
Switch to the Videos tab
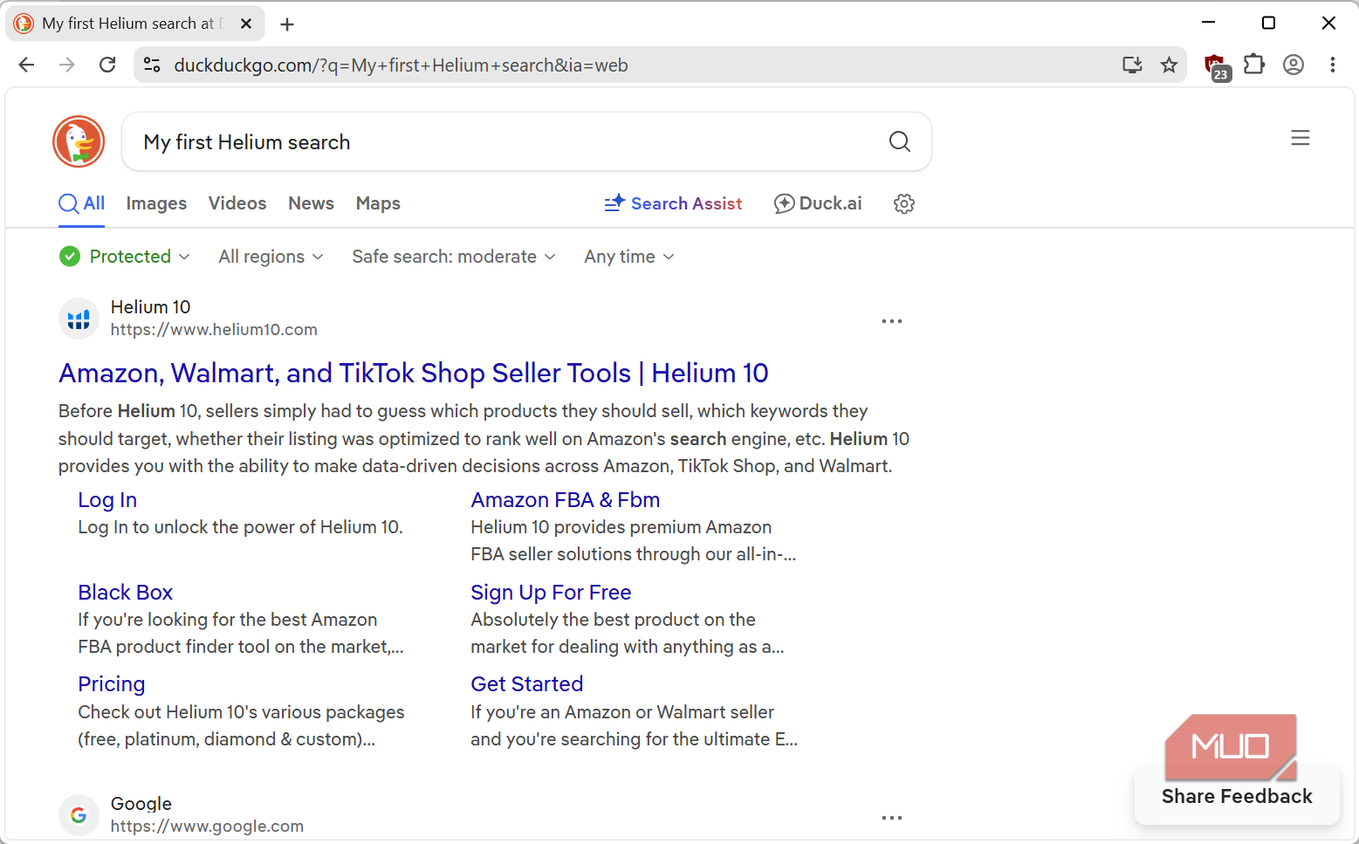237,204
